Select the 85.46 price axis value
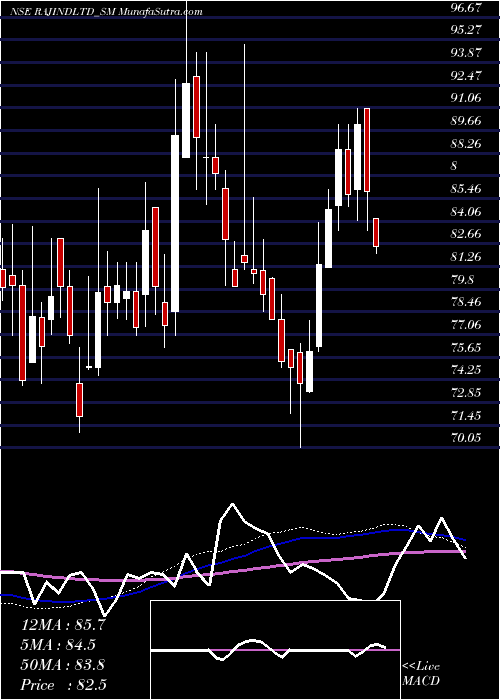Screen dimensions: 500x700 pos(467,188)
